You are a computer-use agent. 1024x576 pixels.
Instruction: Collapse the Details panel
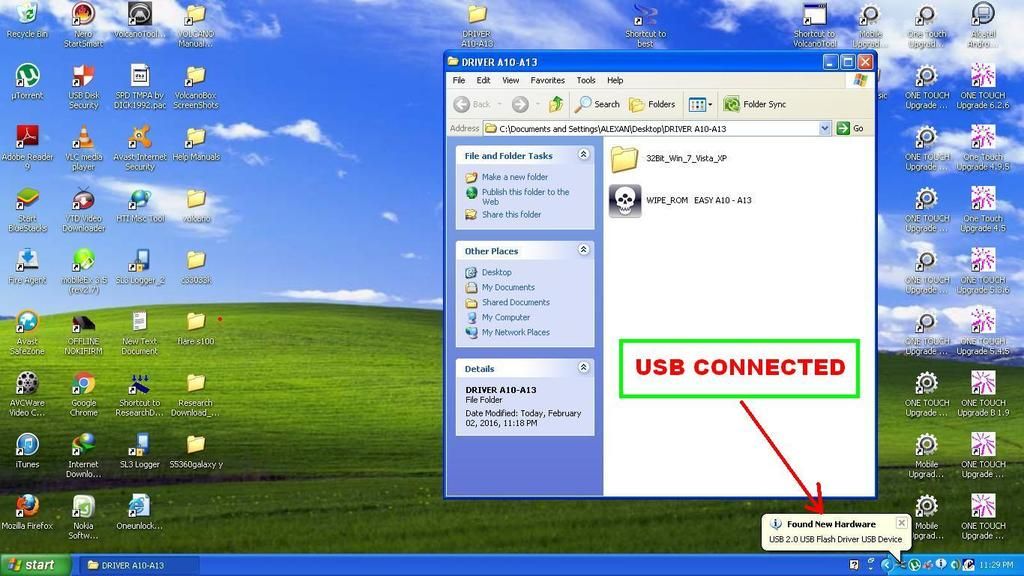click(x=583, y=368)
